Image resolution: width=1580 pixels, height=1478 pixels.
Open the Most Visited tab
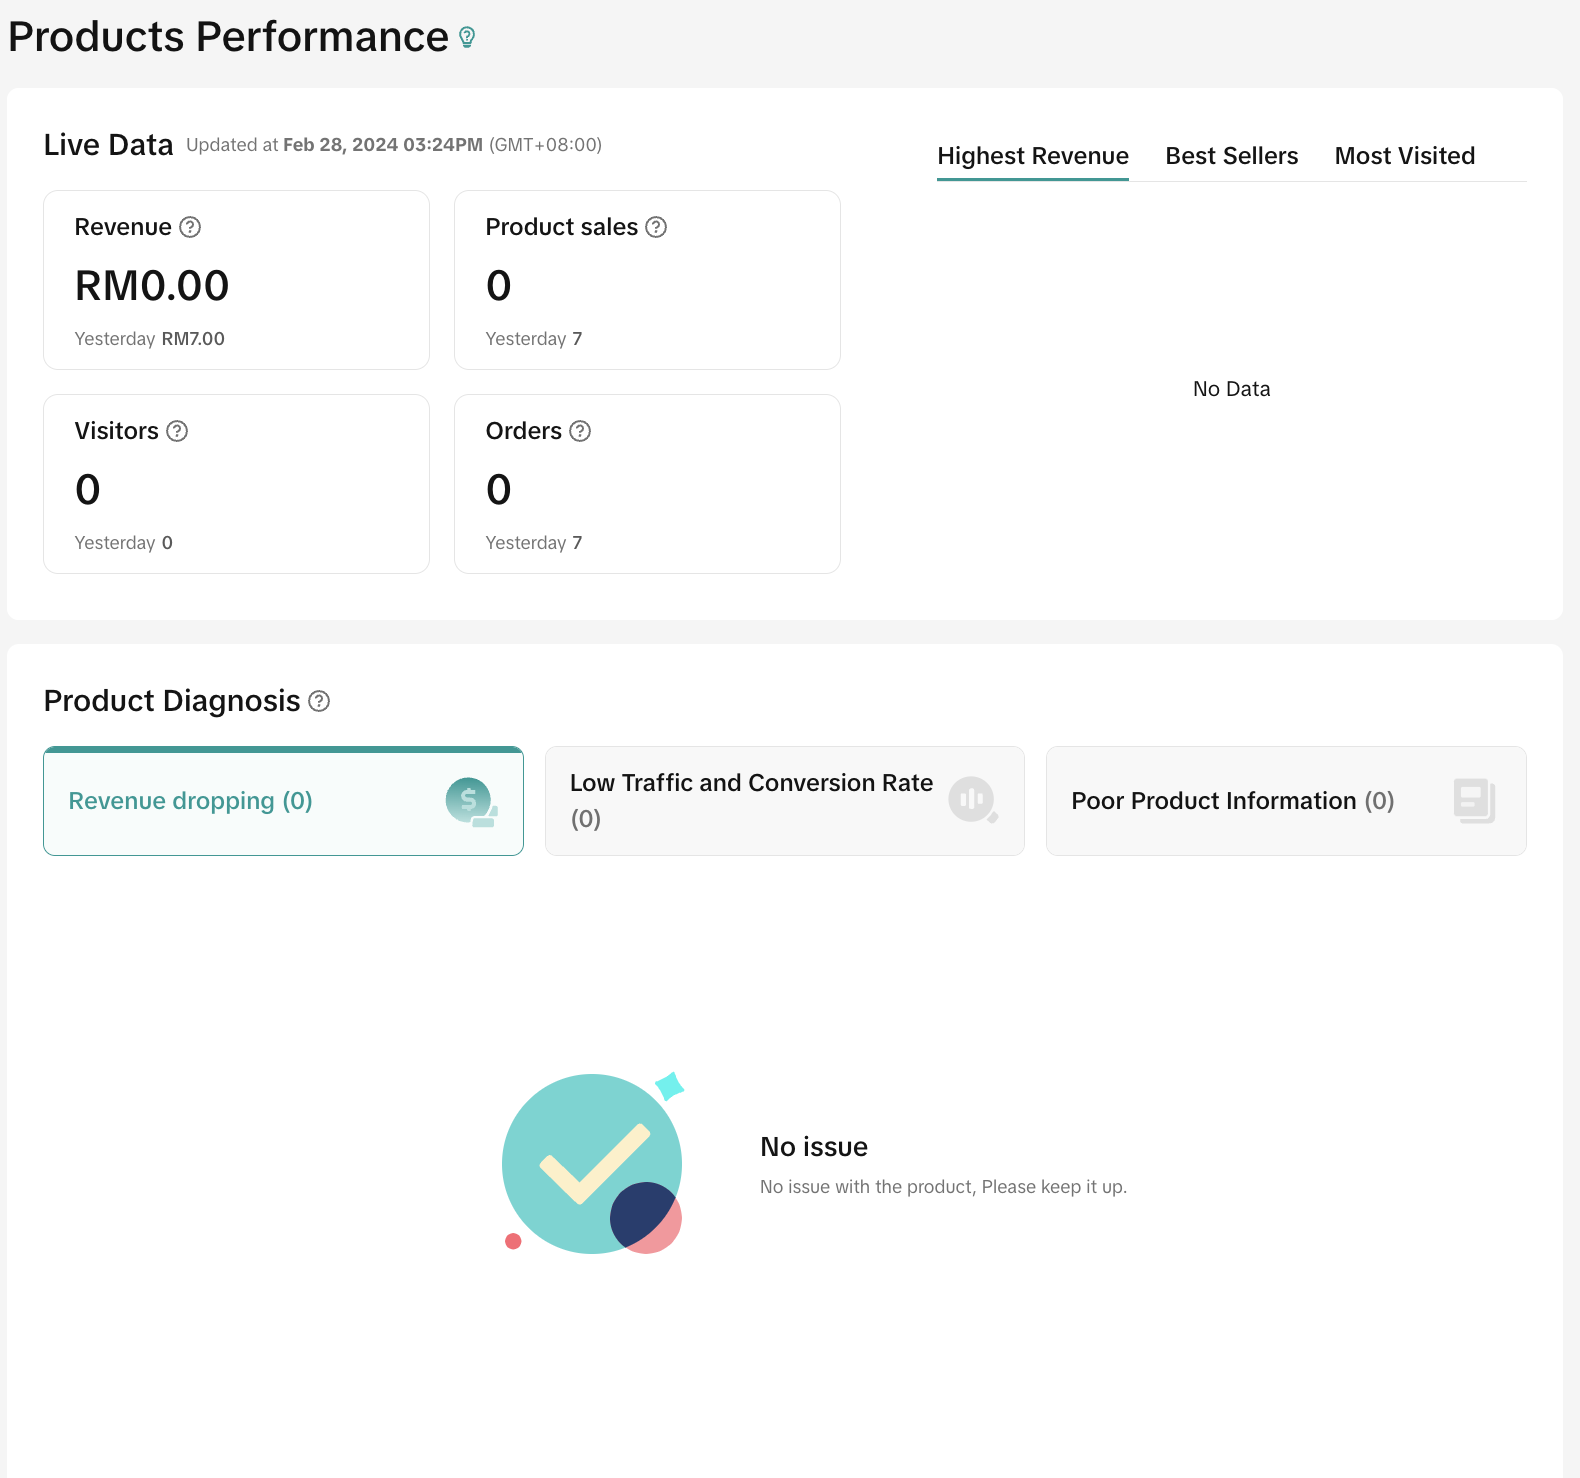(x=1404, y=156)
